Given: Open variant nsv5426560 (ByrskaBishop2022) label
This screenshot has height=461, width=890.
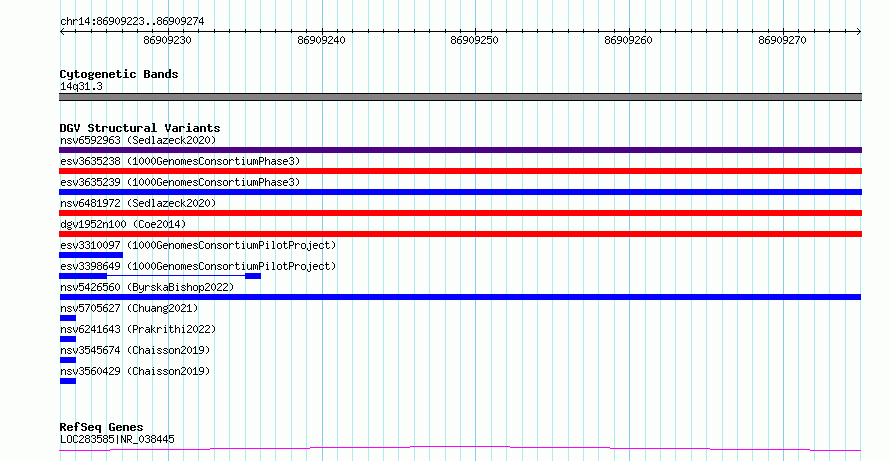Looking at the screenshot, I should [x=147, y=287].
